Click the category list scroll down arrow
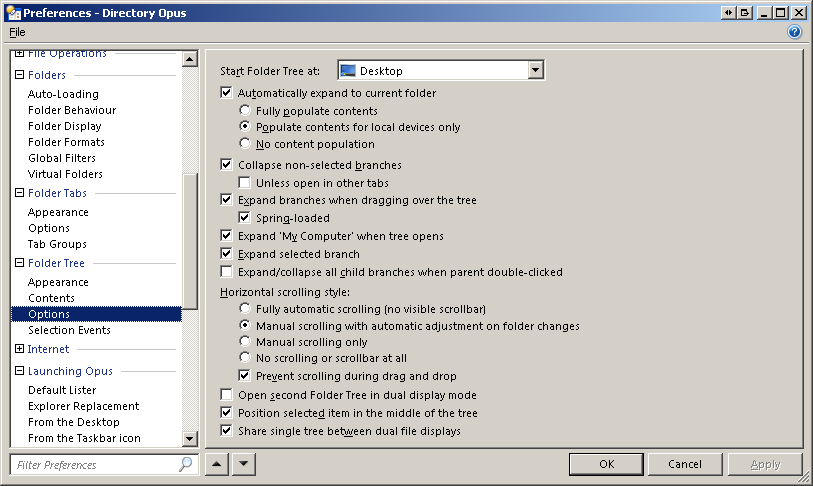Viewport: 813px width, 486px height. (190, 439)
